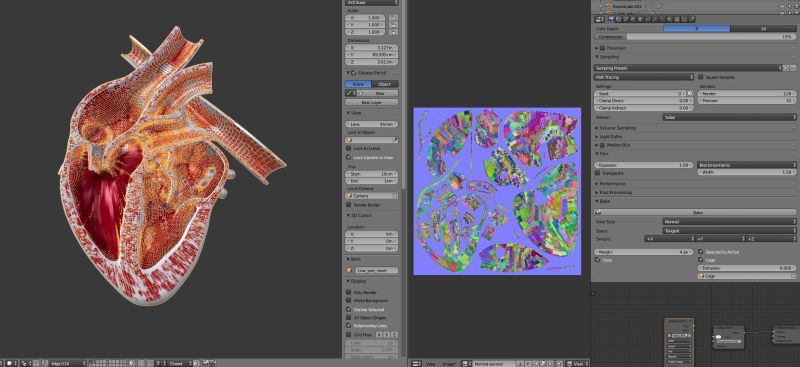Open the Modifiers properties tab icon
The height and width of the screenshot is (367, 800).
click(654, 19)
